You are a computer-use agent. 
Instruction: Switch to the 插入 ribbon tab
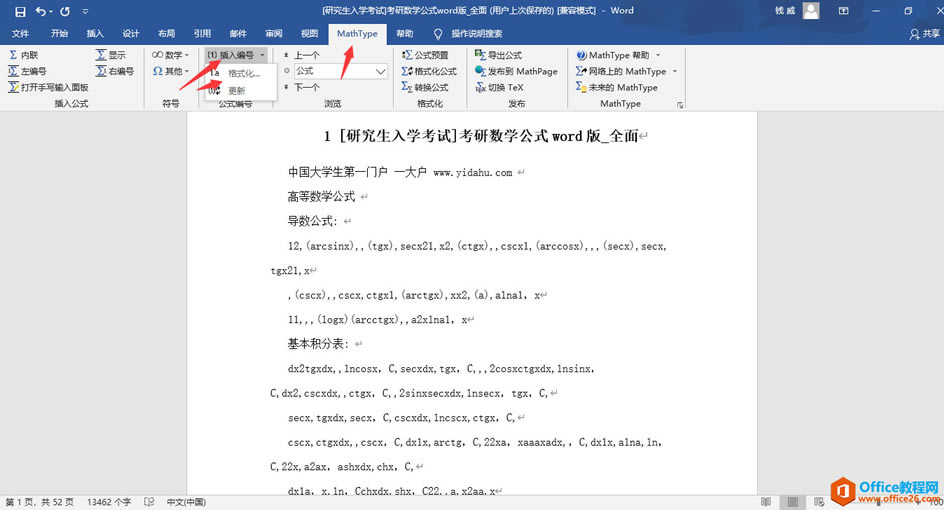pyautogui.click(x=95, y=34)
